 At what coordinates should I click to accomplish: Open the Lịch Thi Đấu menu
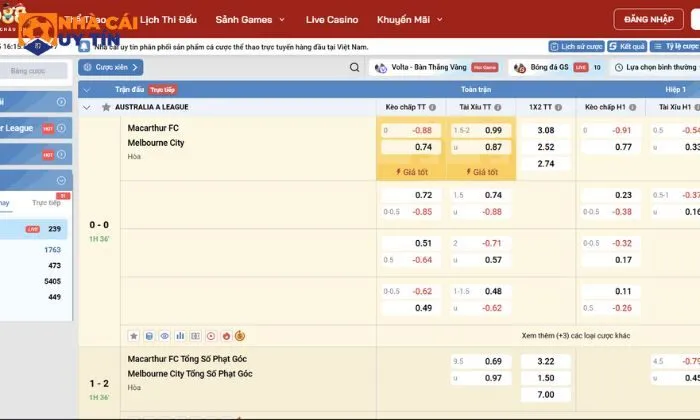[x=168, y=20]
